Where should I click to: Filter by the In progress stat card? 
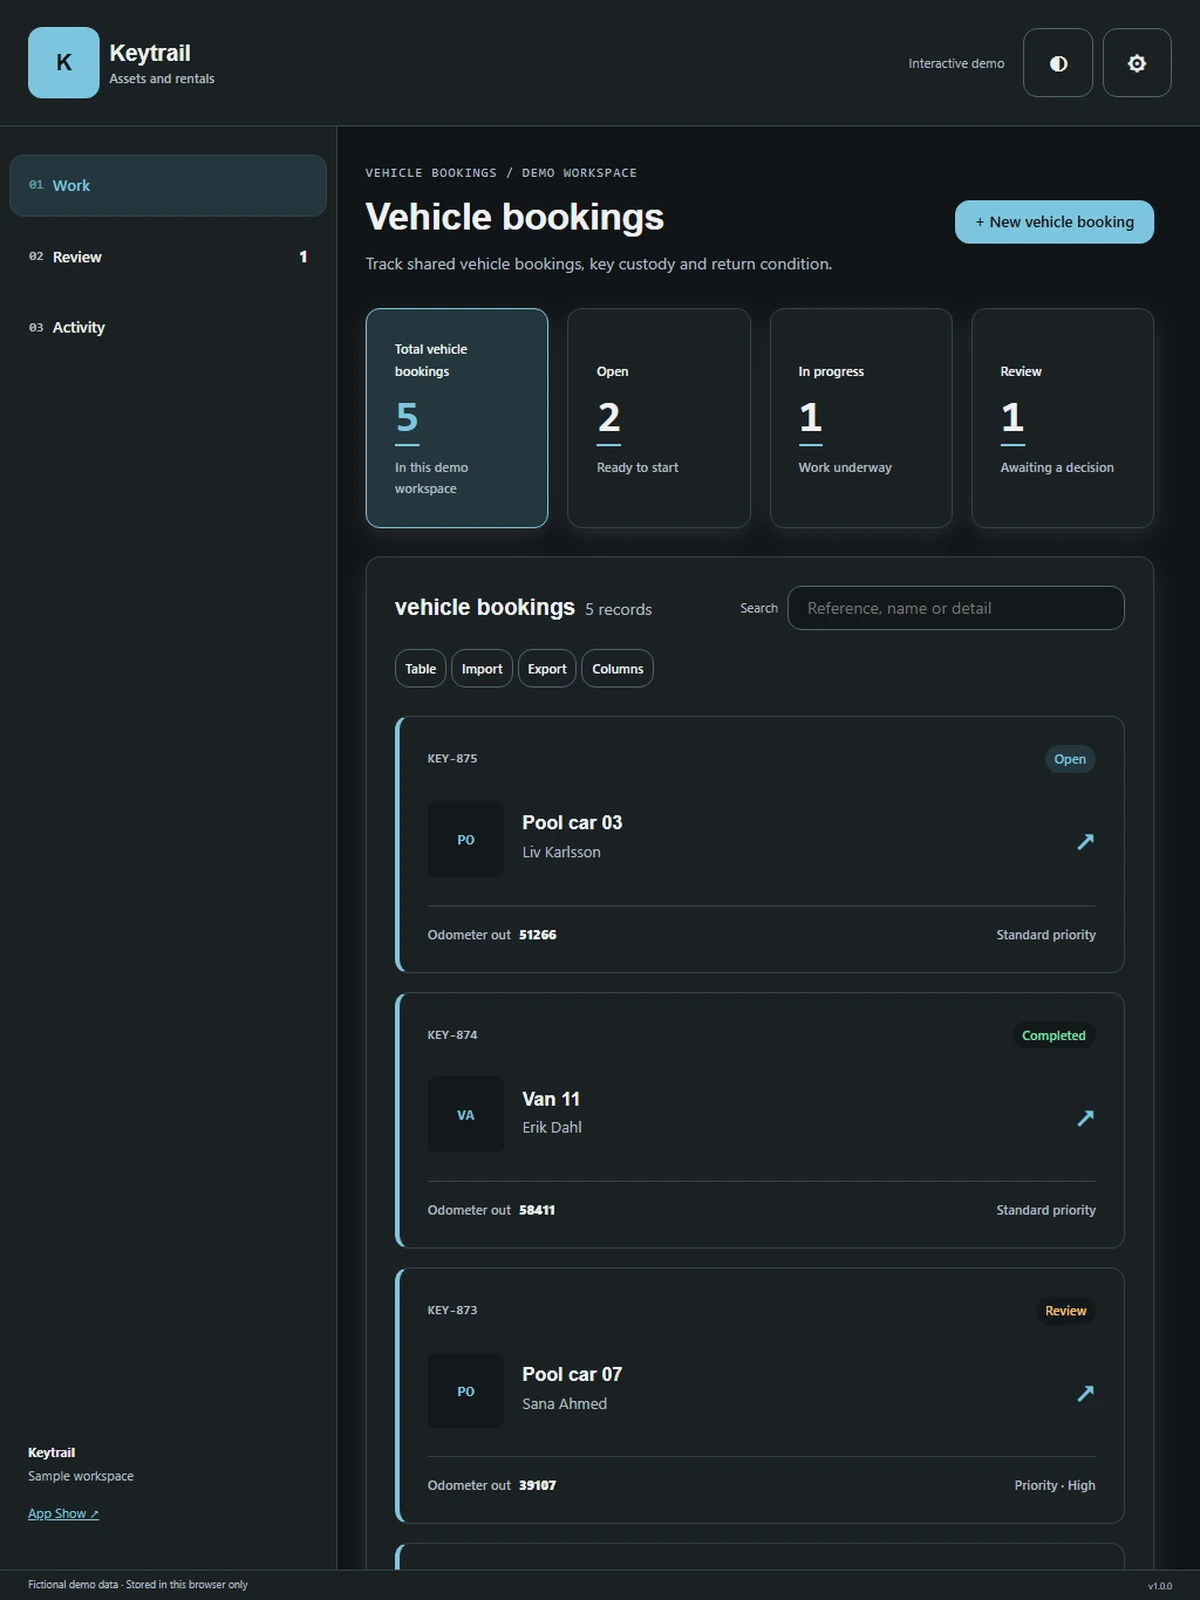861,418
